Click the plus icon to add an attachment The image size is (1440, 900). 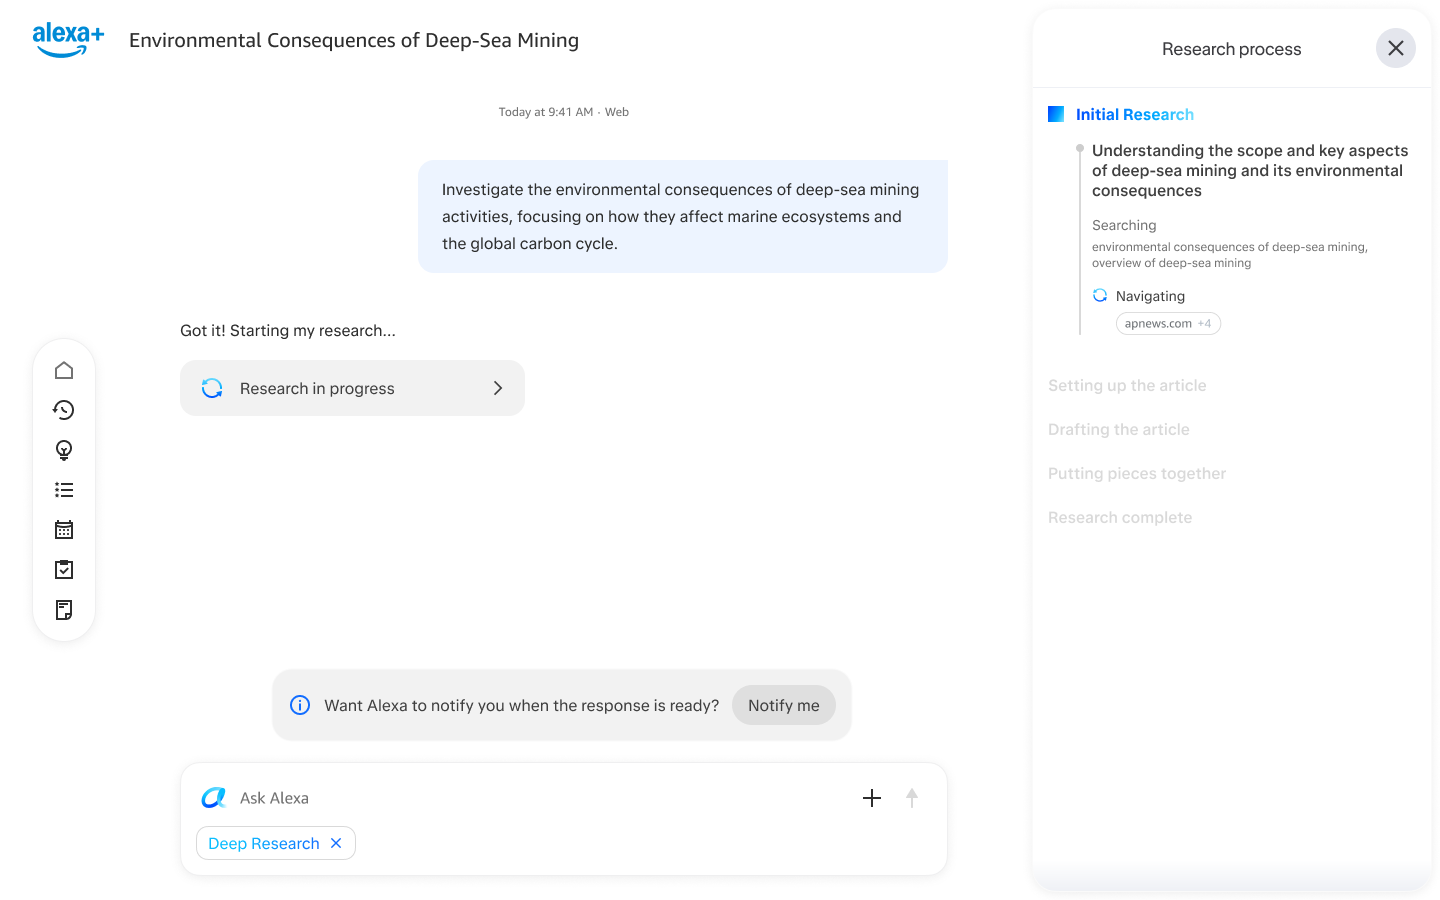[872, 798]
